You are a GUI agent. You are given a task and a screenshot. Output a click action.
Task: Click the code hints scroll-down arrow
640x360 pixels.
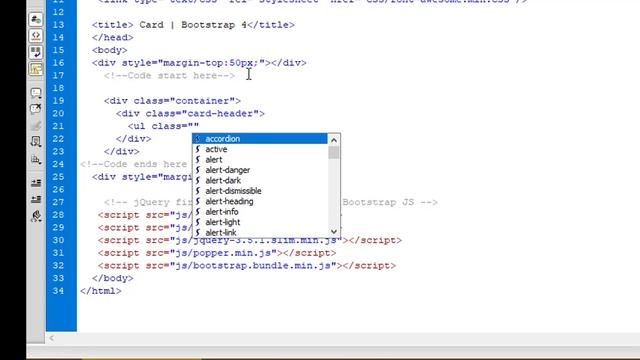point(334,231)
